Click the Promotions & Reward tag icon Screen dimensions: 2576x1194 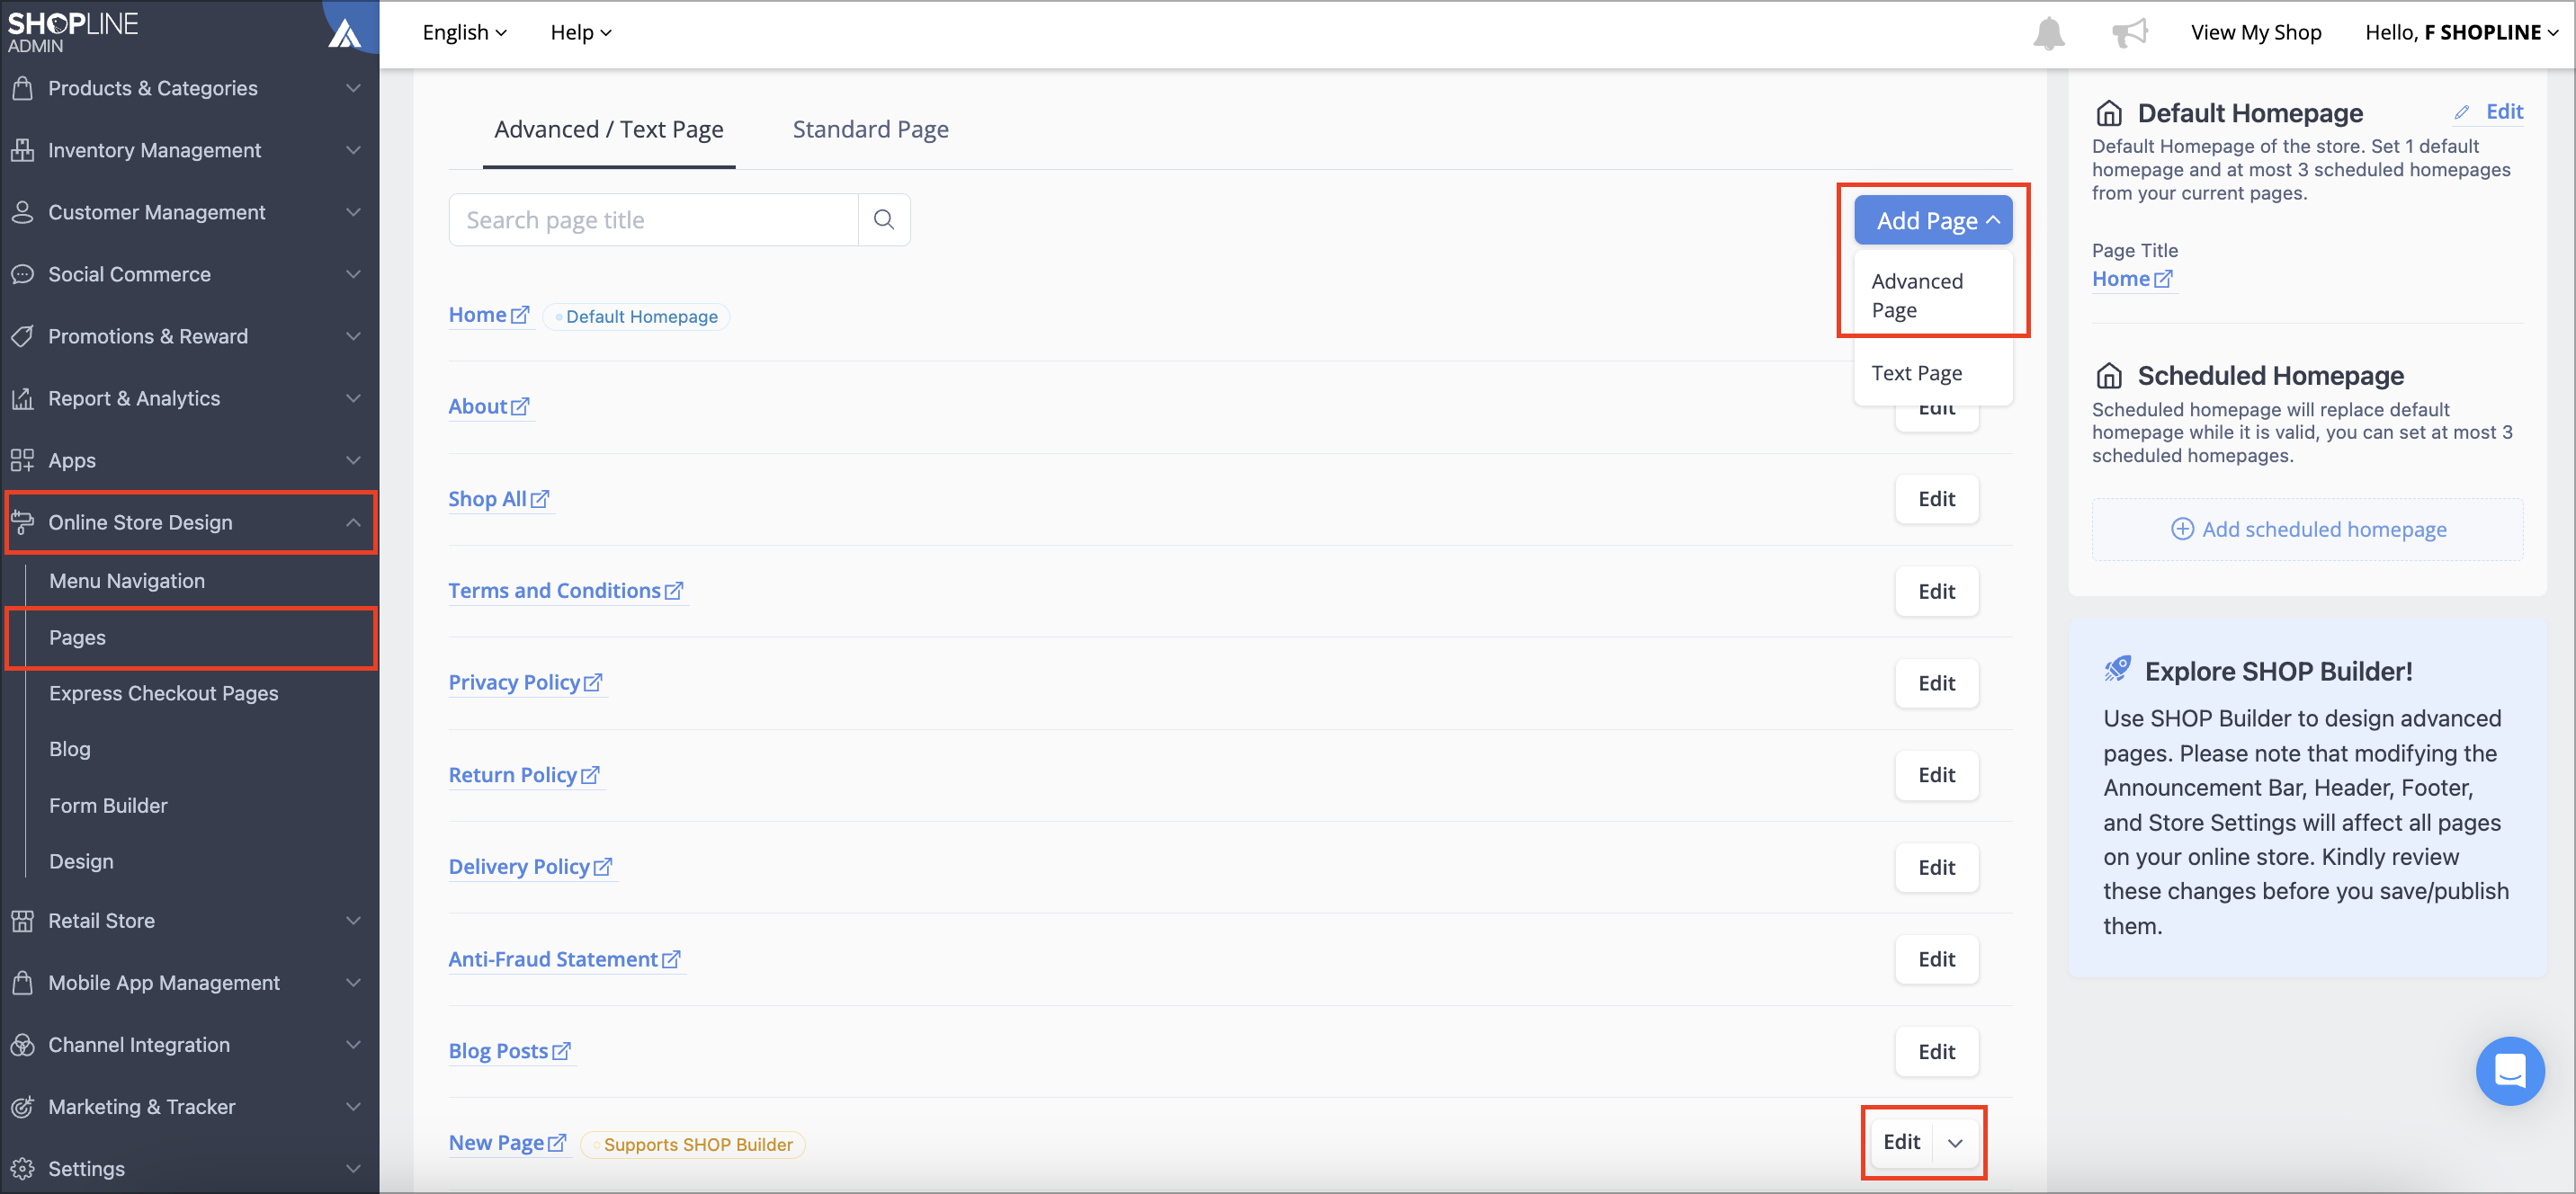(22, 336)
